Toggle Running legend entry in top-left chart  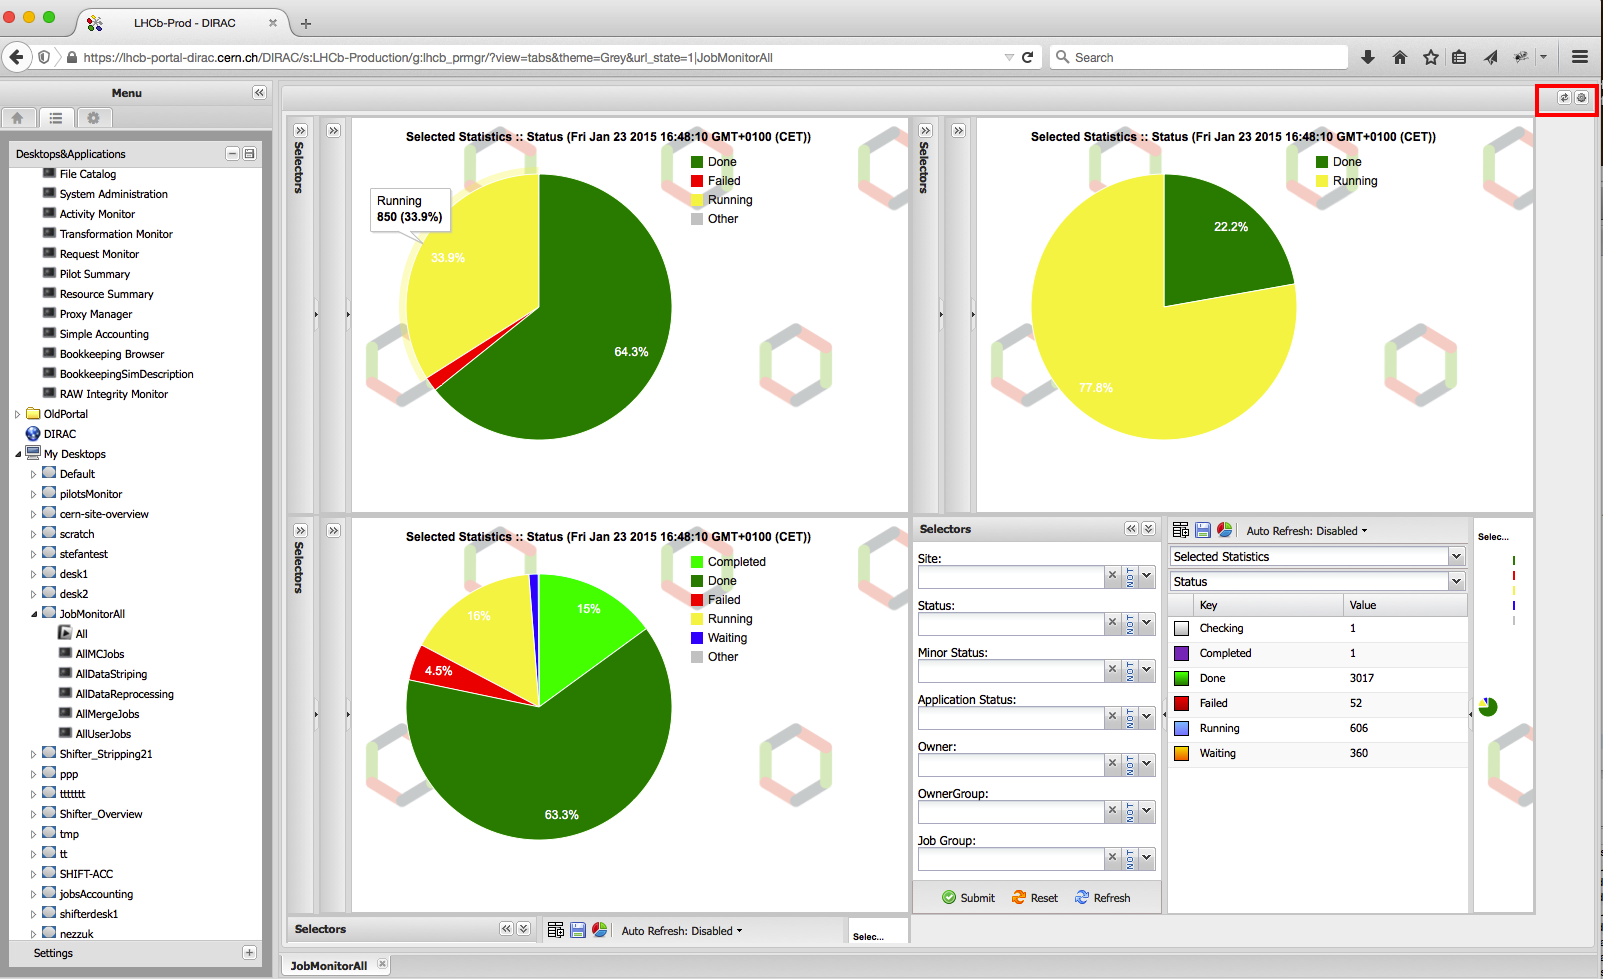pyautogui.click(x=721, y=200)
